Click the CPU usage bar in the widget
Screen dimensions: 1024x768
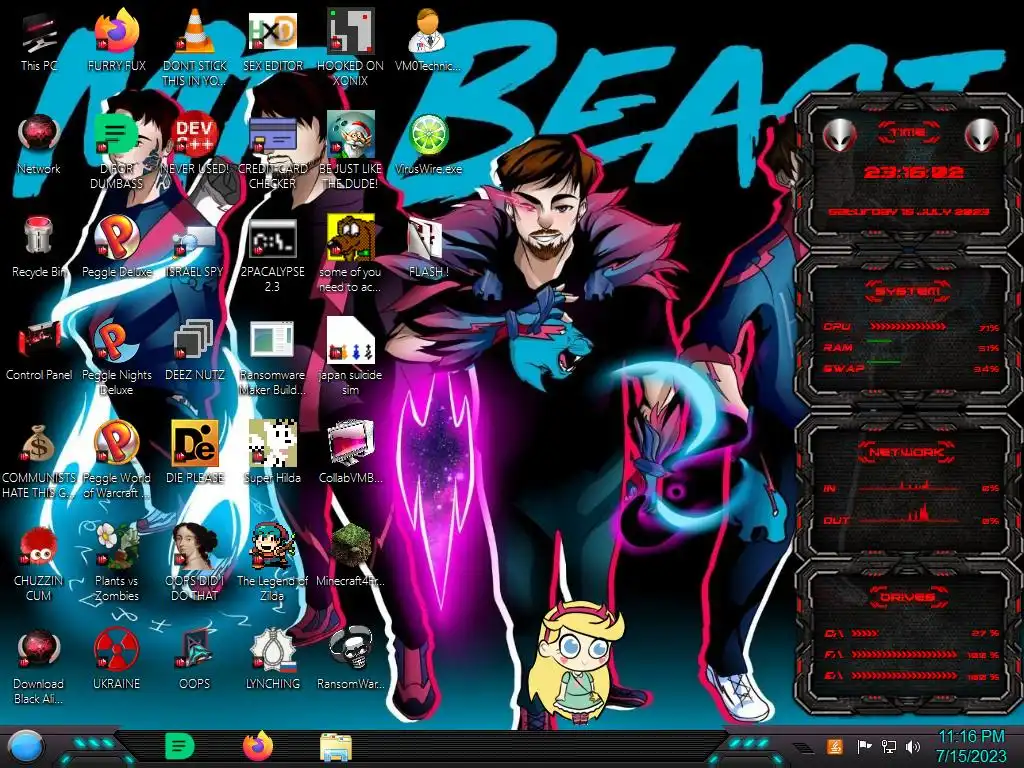[x=908, y=327]
